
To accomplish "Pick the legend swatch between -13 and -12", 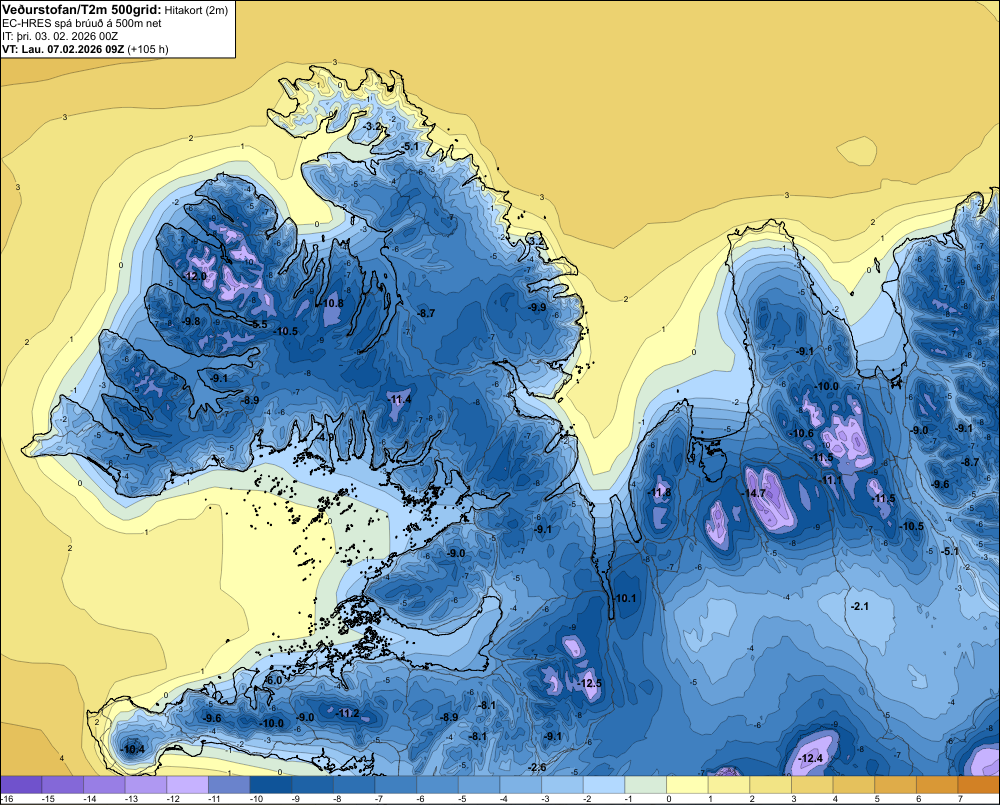I will (146, 785).
